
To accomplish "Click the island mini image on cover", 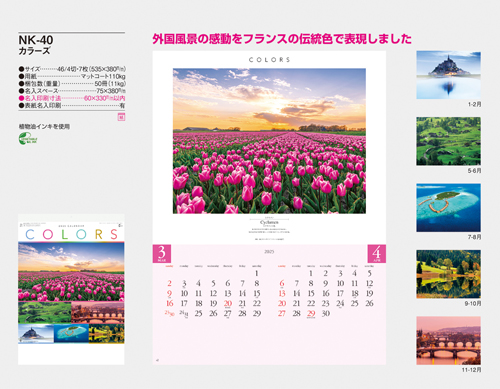I will tap(71, 333).
